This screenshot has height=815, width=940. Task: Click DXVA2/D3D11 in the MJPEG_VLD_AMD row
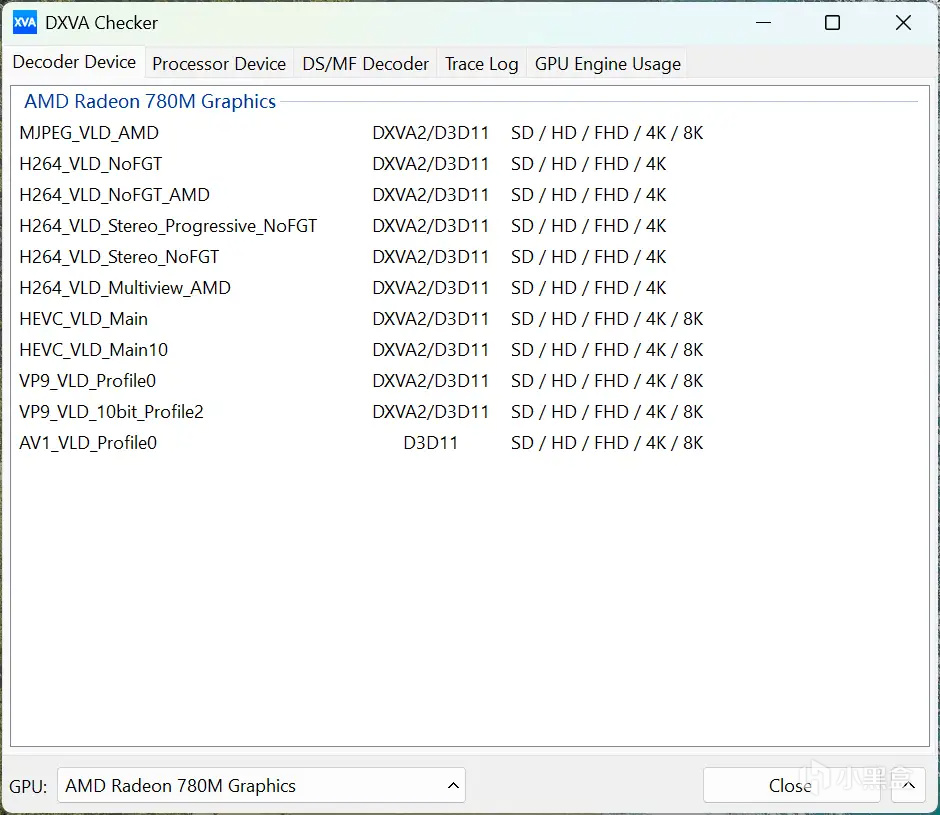click(x=430, y=133)
